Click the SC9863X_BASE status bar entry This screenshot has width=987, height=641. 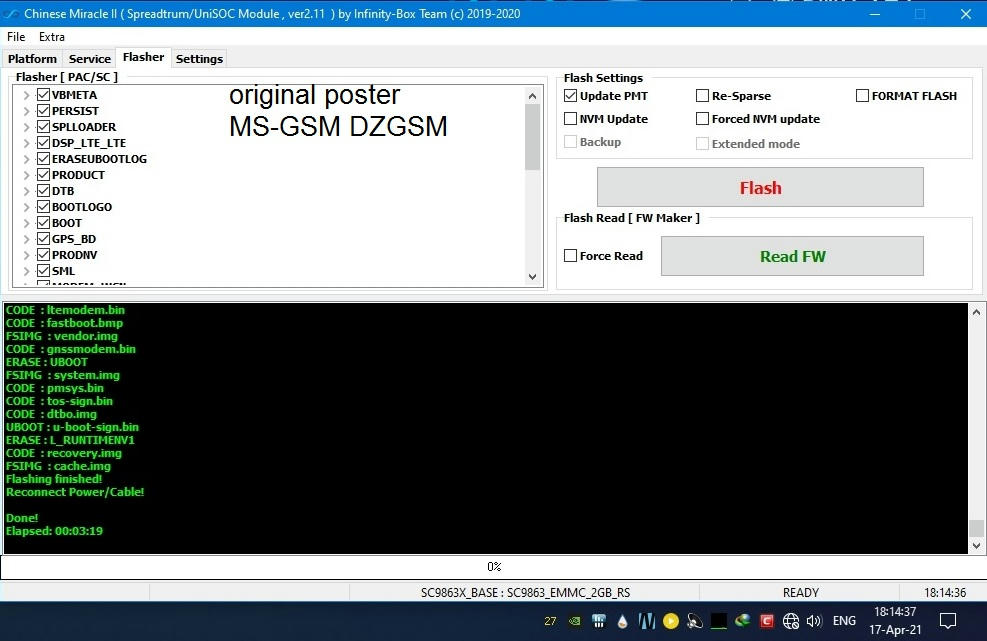coord(525,593)
